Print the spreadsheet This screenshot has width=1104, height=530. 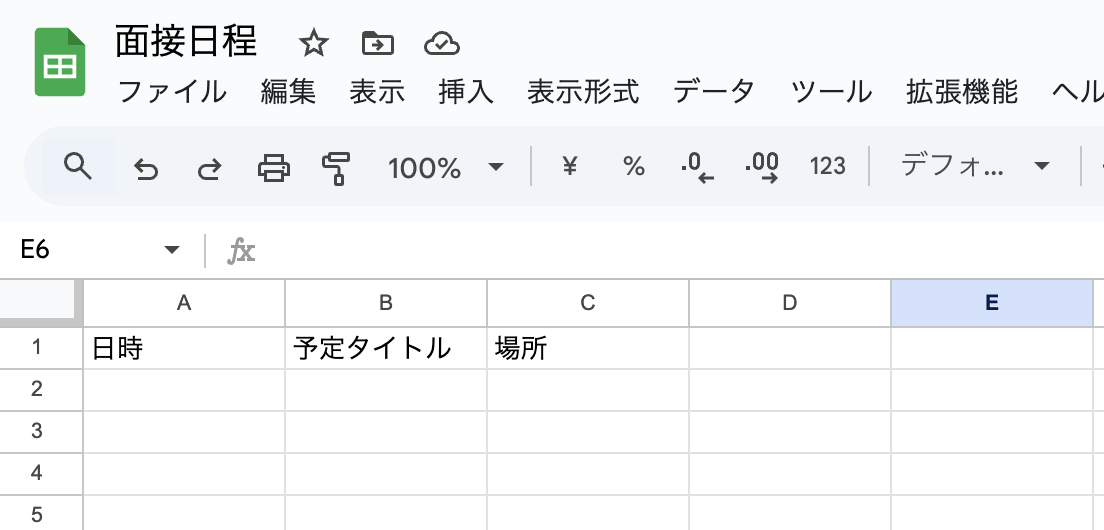pos(273,167)
